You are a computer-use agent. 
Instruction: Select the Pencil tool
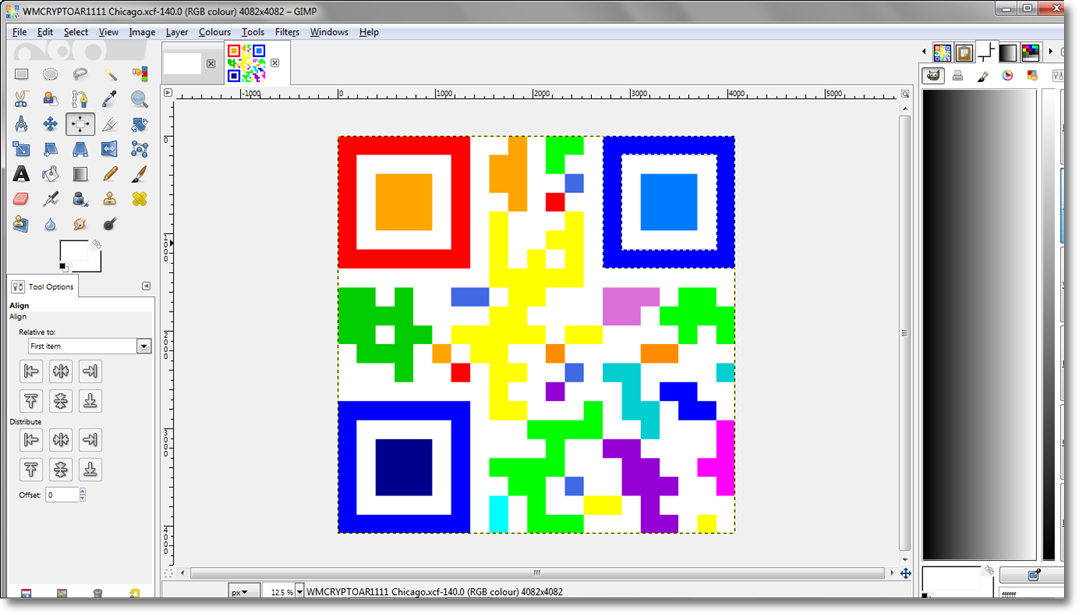[110, 174]
